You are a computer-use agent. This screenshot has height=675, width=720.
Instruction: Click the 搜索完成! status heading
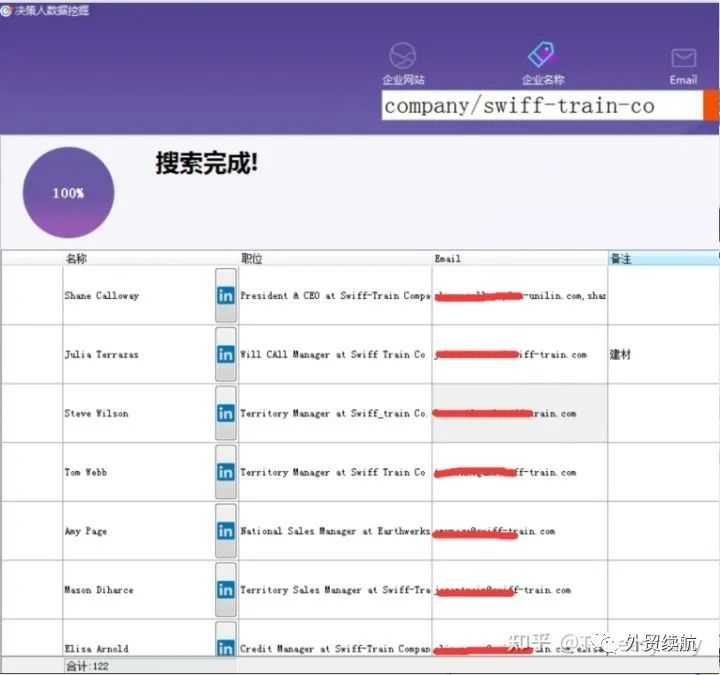click(x=207, y=163)
